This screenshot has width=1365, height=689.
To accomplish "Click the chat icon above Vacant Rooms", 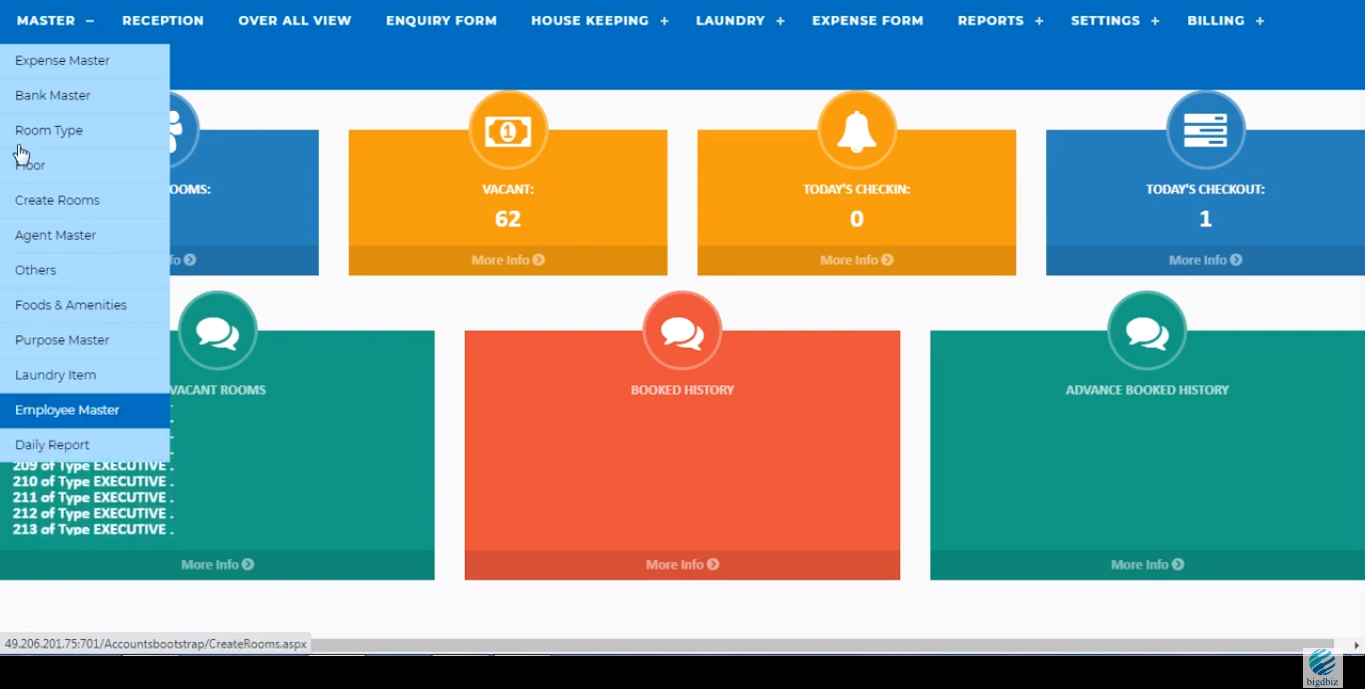I will [x=218, y=332].
